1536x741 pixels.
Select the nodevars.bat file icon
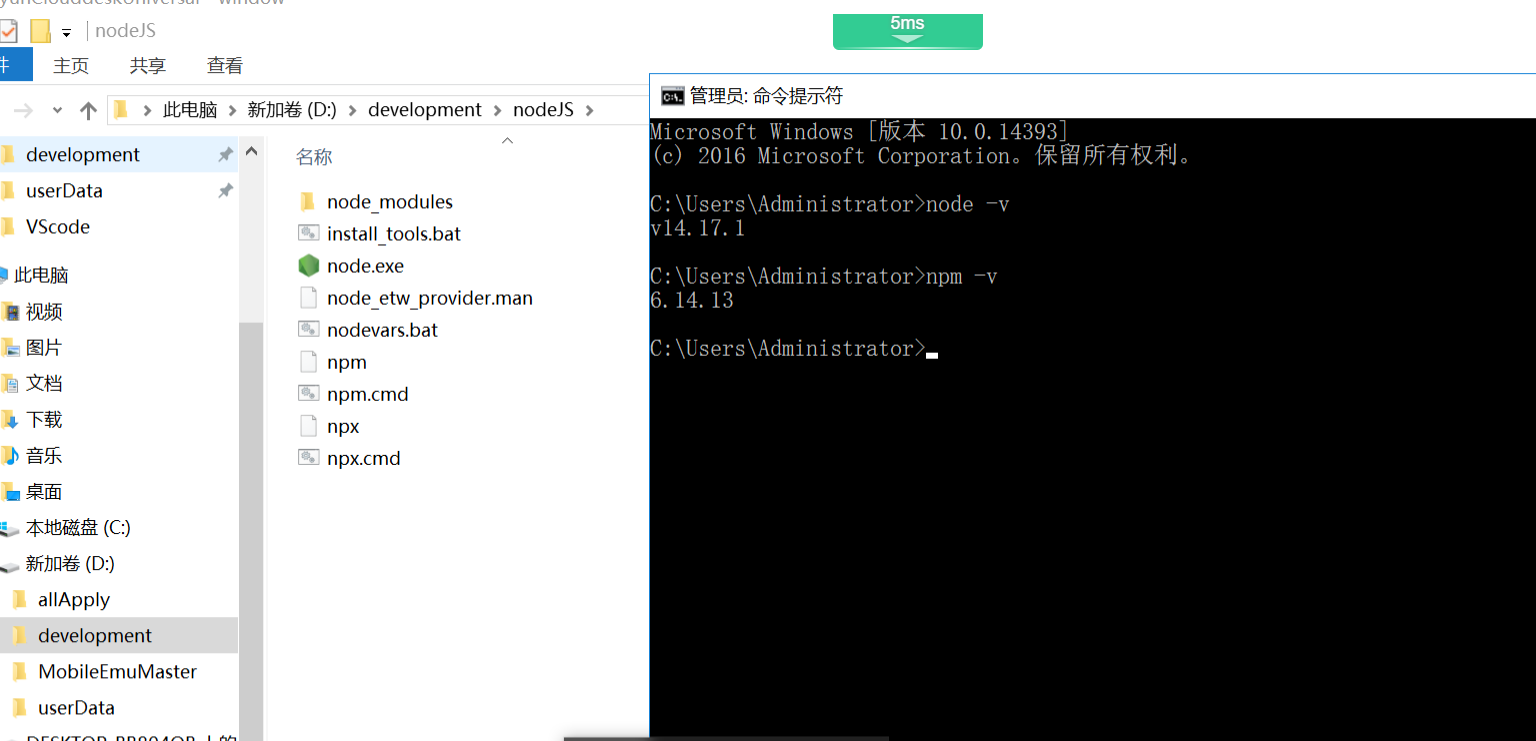(x=310, y=329)
